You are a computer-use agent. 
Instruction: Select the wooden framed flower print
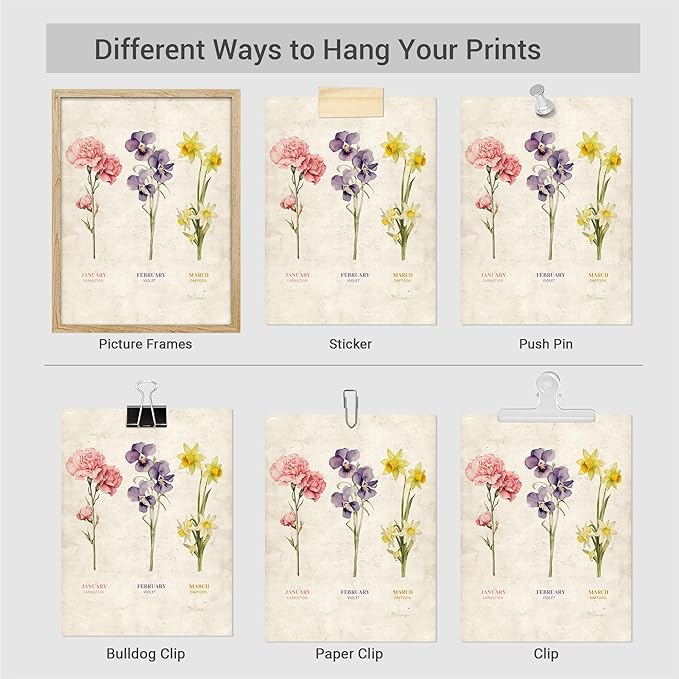[x=146, y=210]
